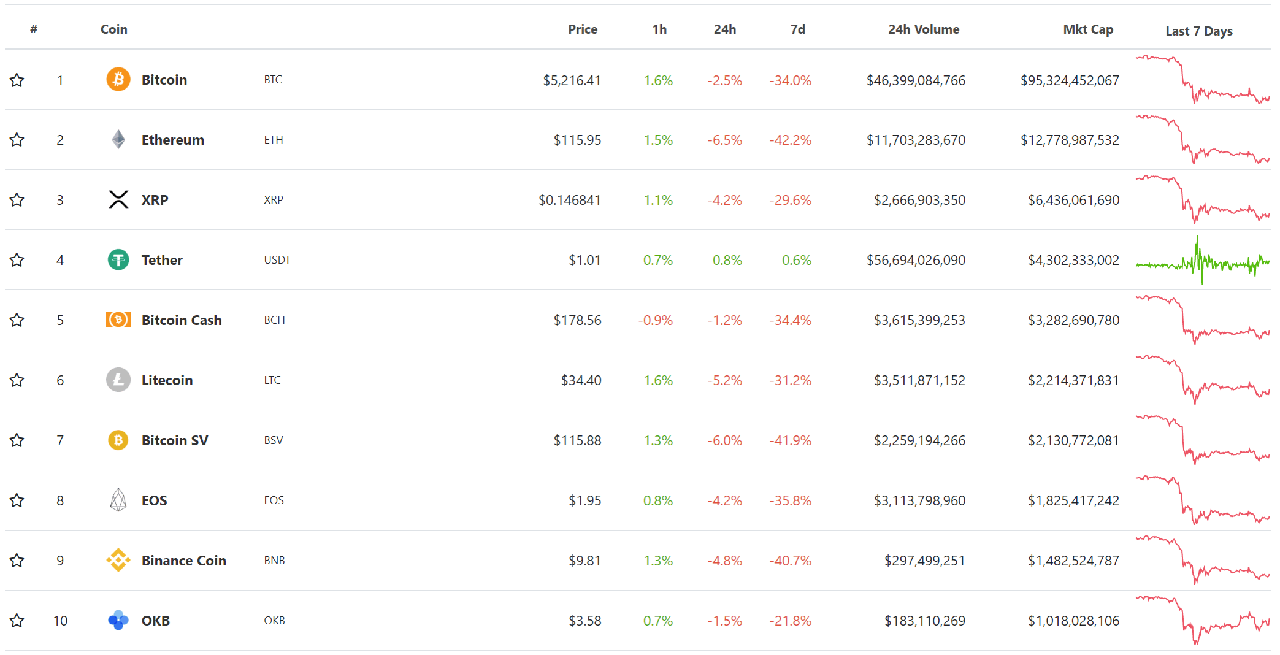This screenshot has width=1280, height=655.
Task: Click the Bitcoin SV gold logo
Action: point(118,440)
